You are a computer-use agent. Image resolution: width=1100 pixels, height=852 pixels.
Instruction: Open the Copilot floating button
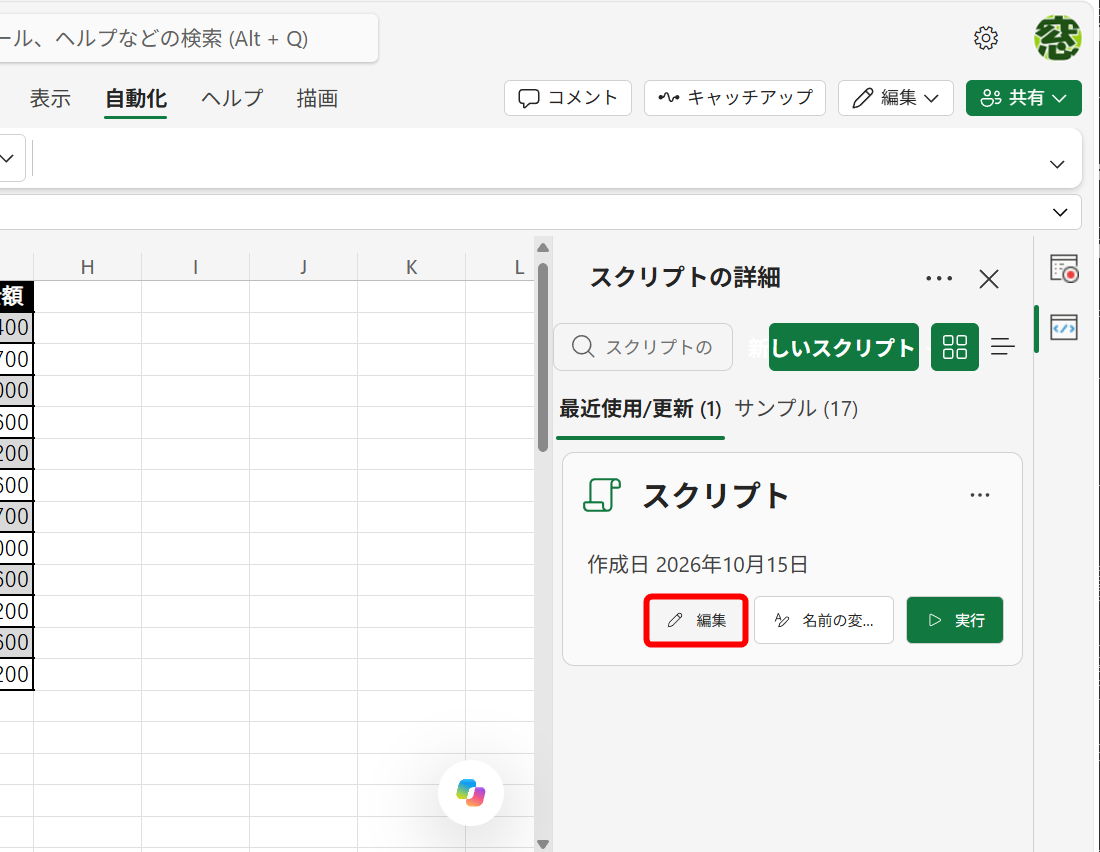click(471, 793)
